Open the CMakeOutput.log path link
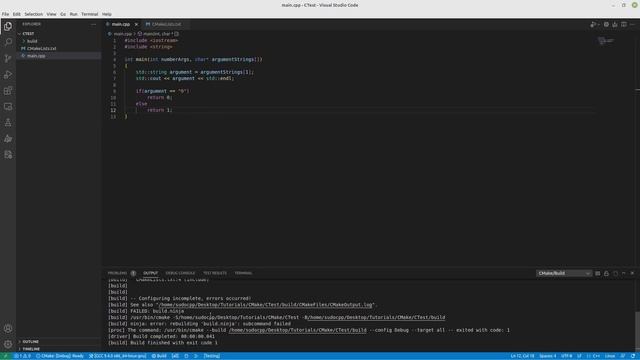The height and width of the screenshot is (360, 640). 265,304
